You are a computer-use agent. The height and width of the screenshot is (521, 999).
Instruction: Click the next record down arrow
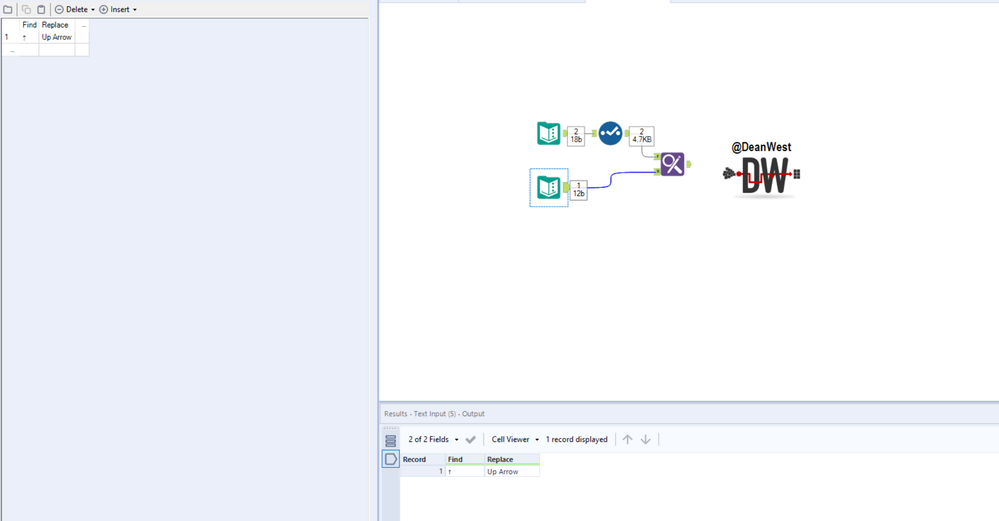tap(645, 439)
